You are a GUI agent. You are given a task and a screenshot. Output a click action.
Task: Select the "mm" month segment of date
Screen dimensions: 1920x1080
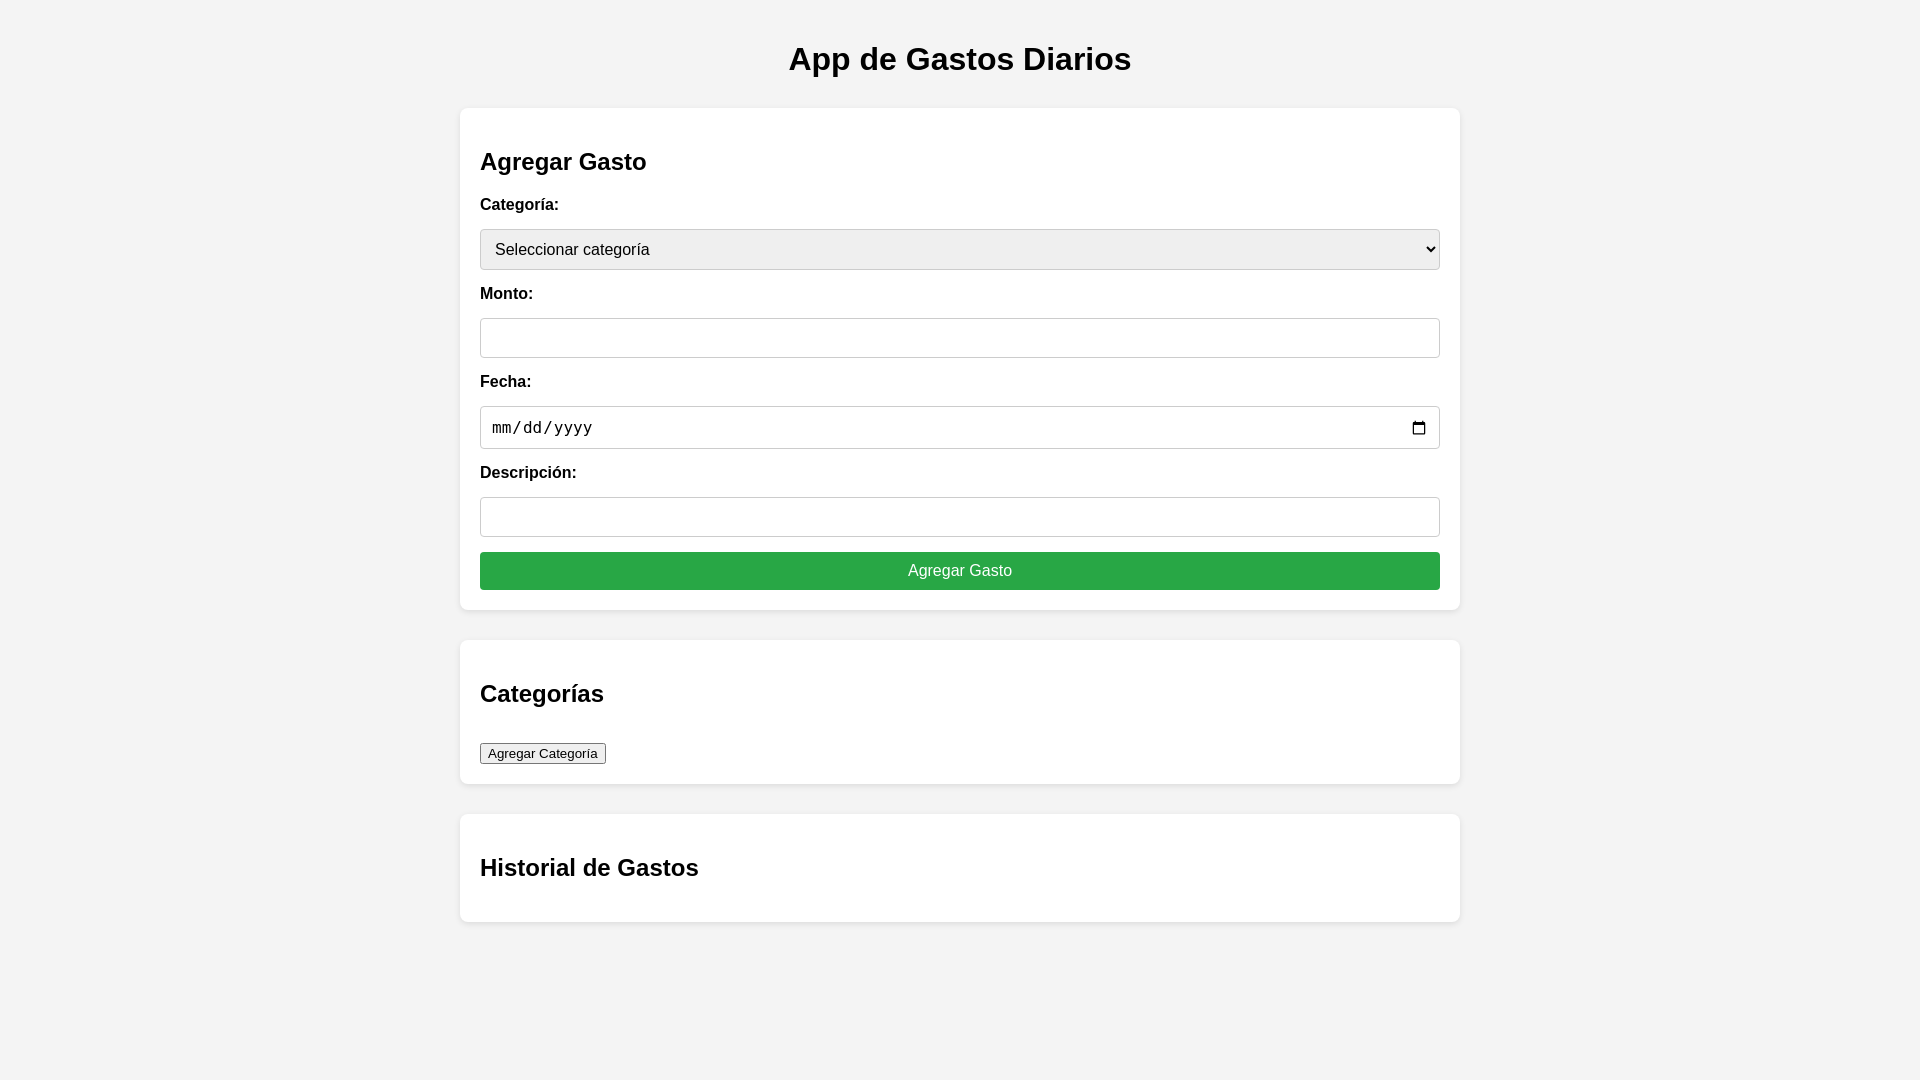point(503,428)
